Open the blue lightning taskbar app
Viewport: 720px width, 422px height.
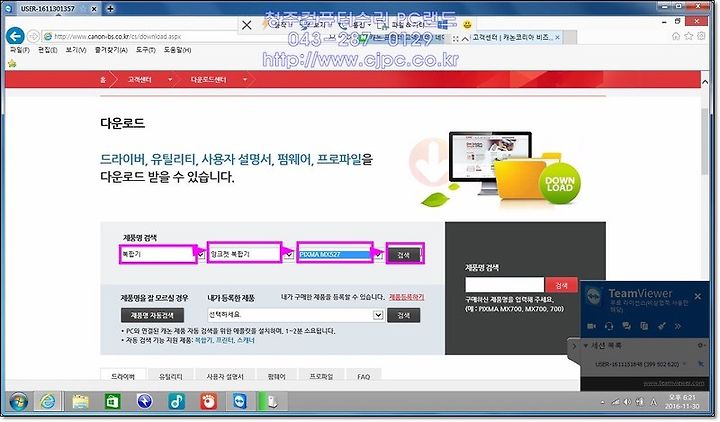click(145, 402)
